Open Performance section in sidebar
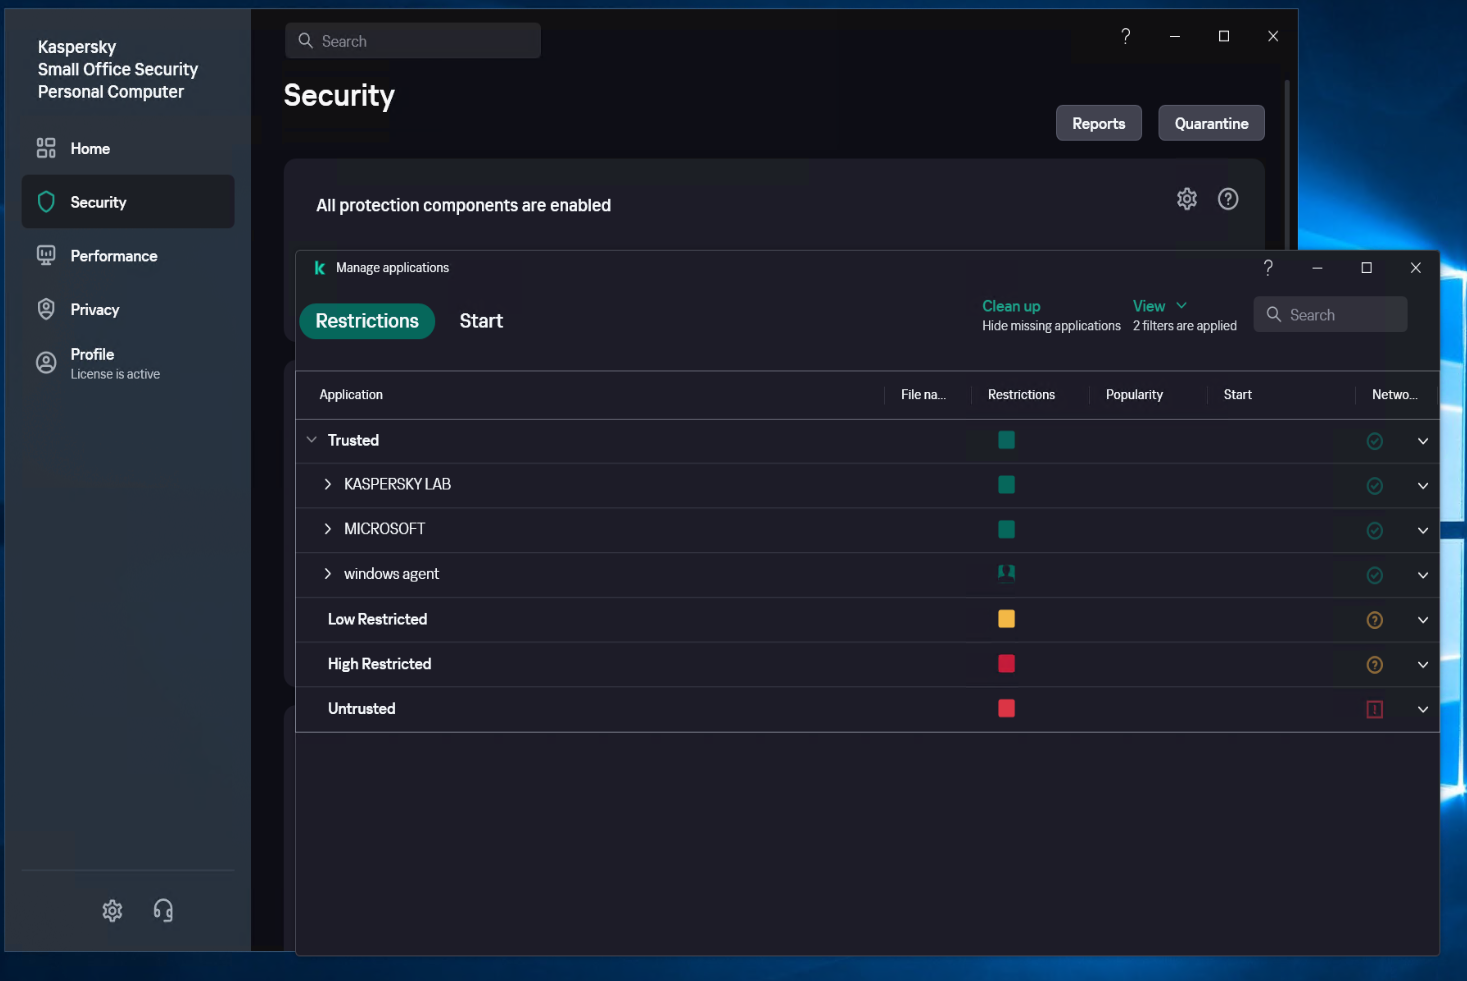This screenshot has height=981, width=1467. click(x=128, y=256)
